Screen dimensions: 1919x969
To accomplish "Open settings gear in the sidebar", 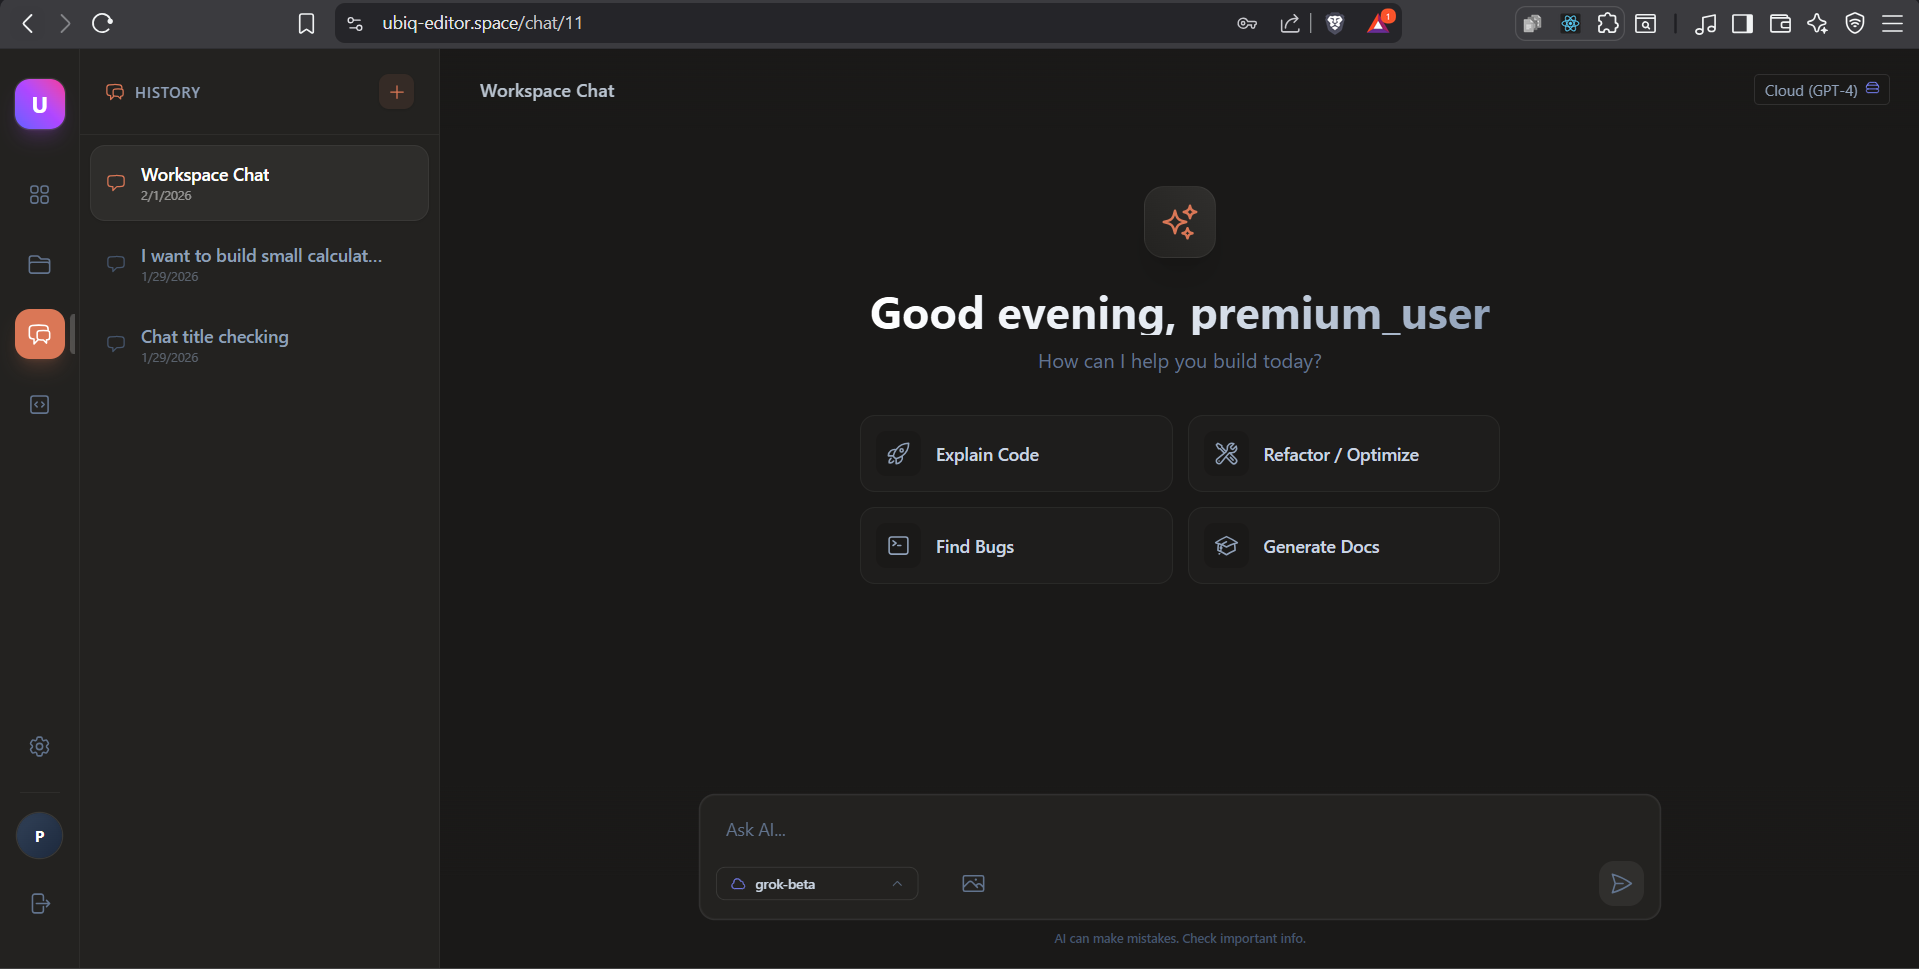I will click(x=40, y=746).
